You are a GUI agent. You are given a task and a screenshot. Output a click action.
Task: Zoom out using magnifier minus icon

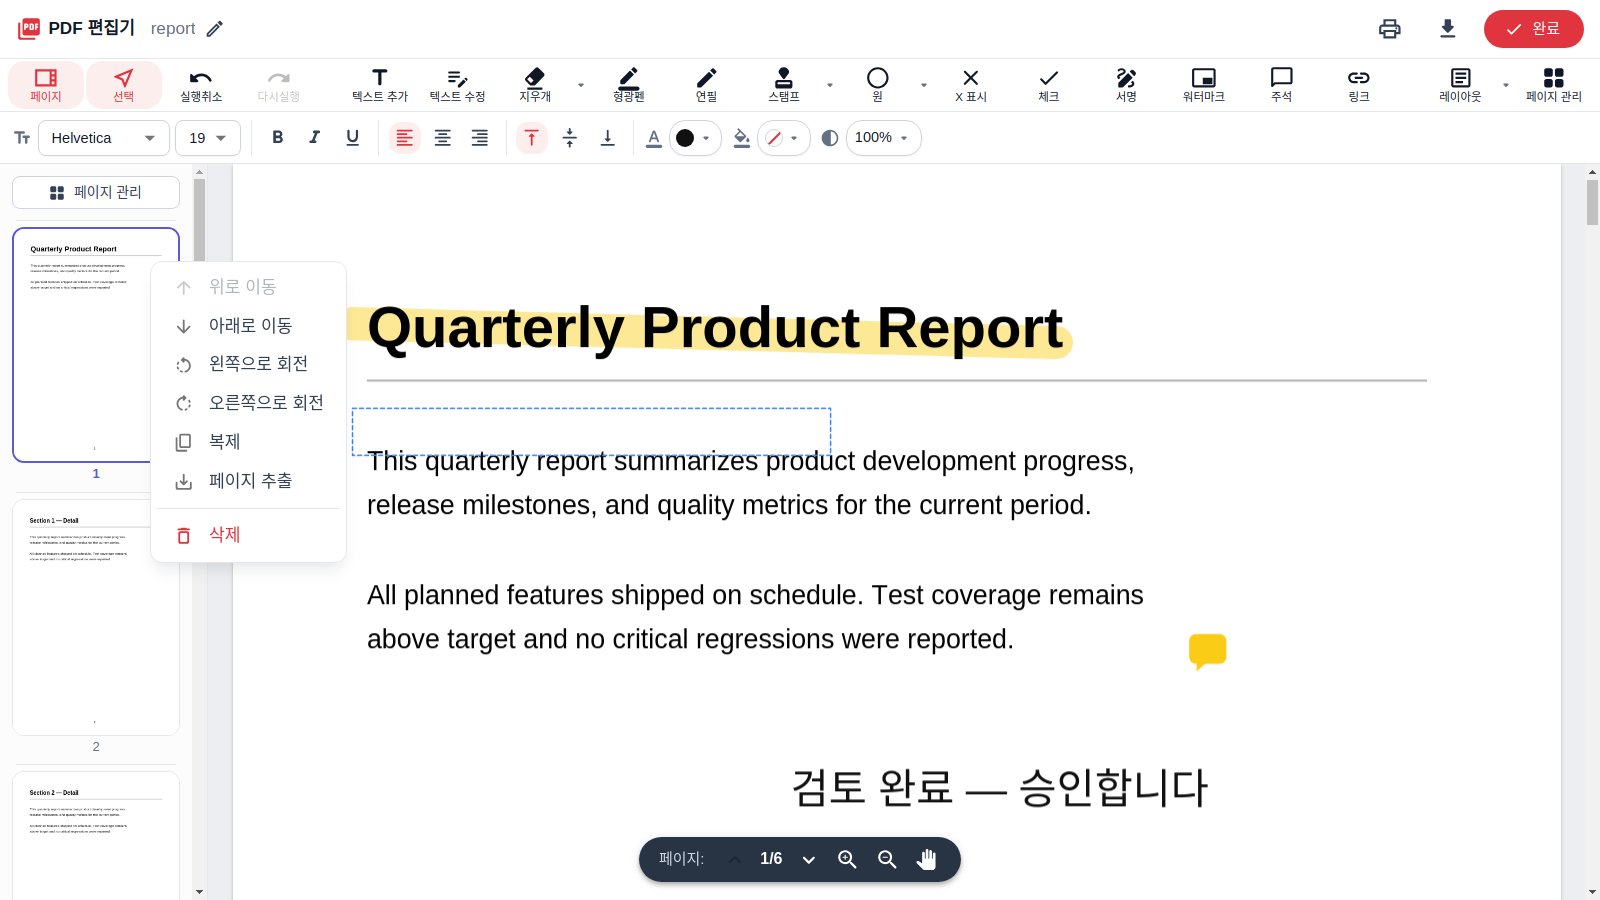887,859
